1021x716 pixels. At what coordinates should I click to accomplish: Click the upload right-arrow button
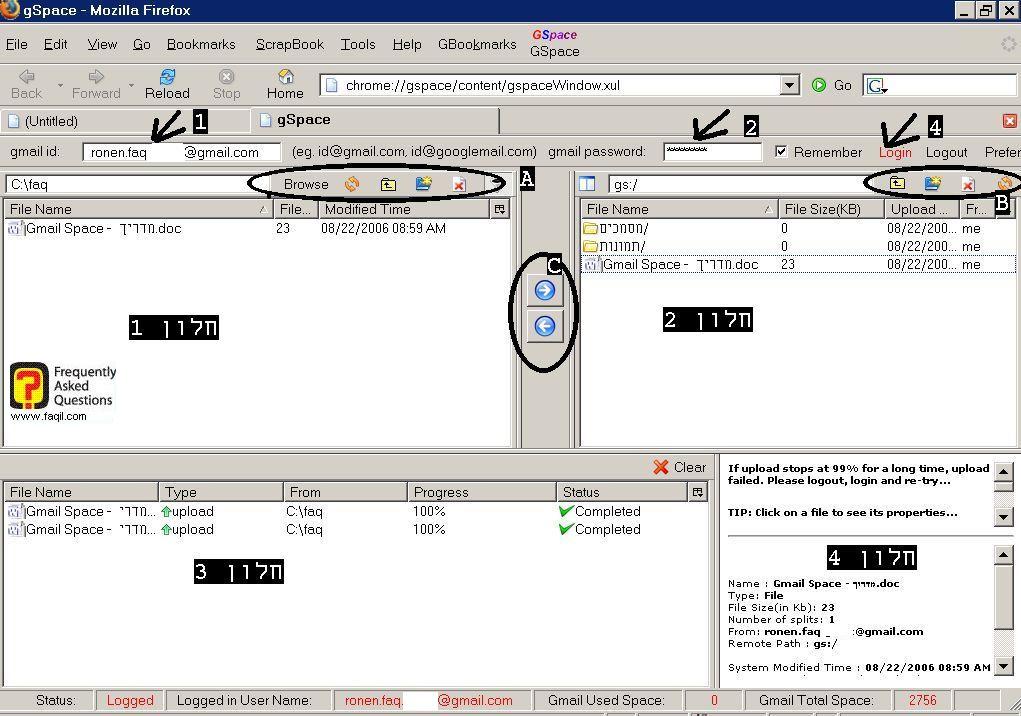click(544, 290)
